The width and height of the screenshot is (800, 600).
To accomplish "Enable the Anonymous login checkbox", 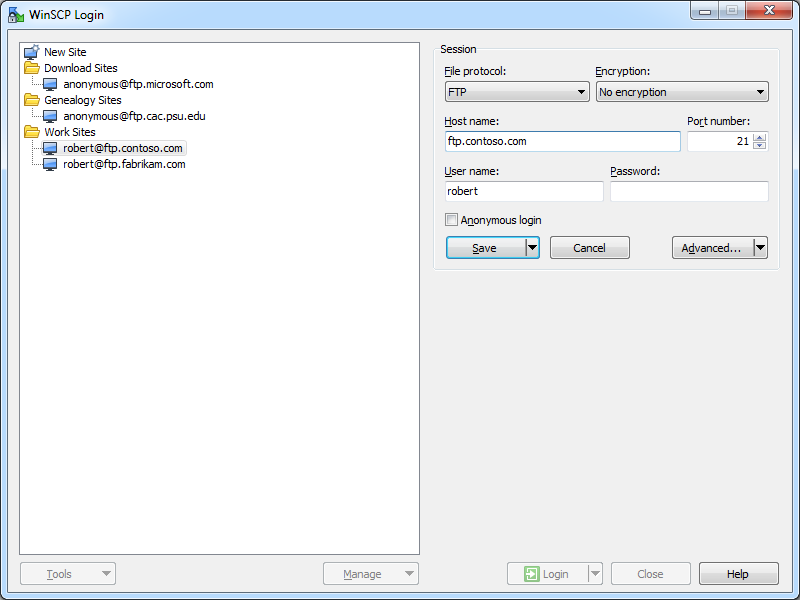I will [x=452, y=220].
